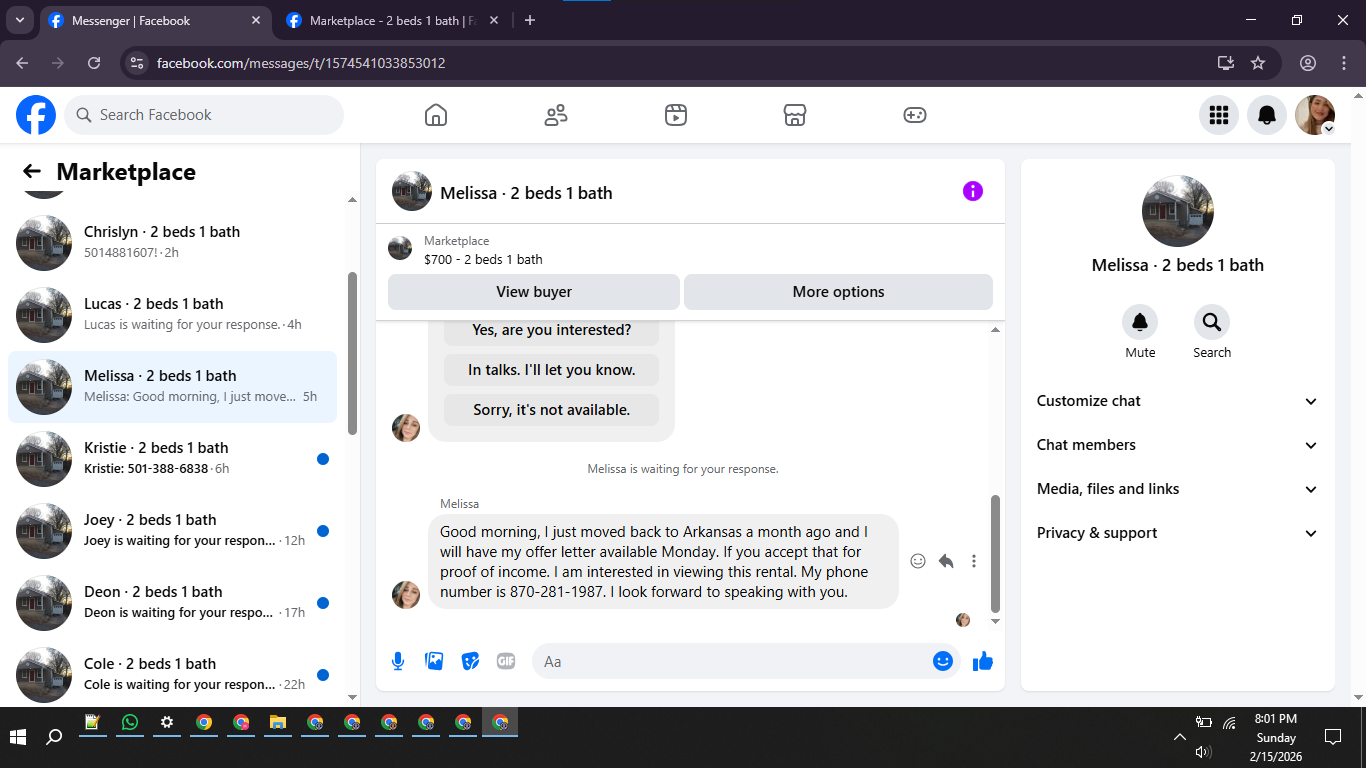
Task: Choose a sticker icon
Action: [x=470, y=661]
